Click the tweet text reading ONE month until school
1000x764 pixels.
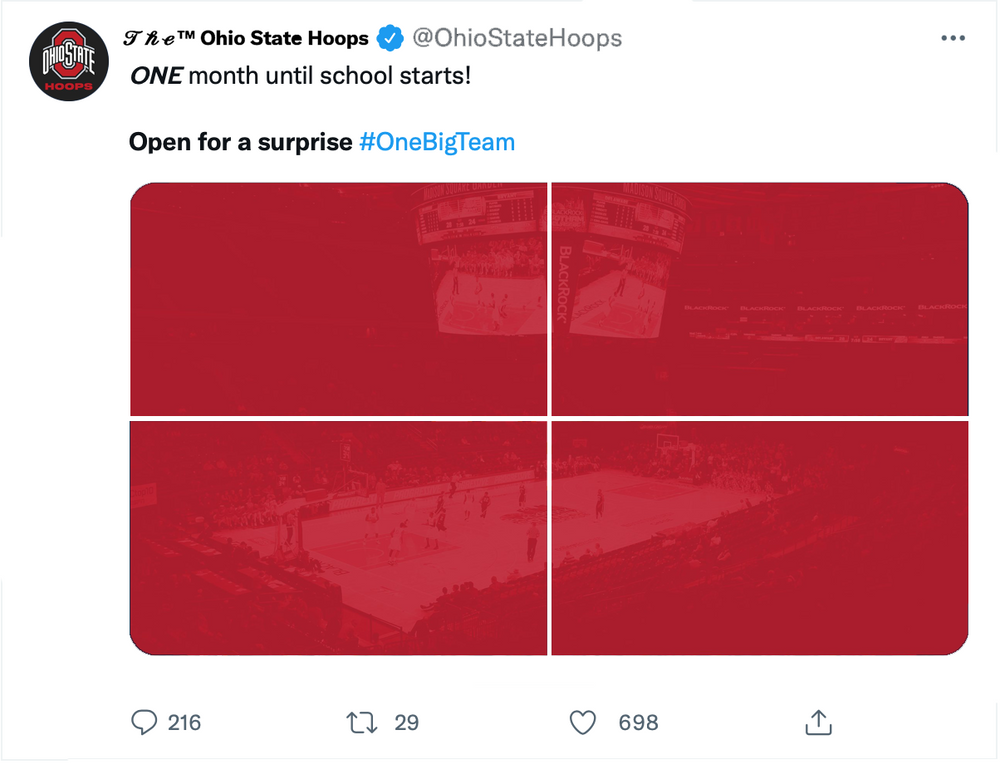click(300, 74)
